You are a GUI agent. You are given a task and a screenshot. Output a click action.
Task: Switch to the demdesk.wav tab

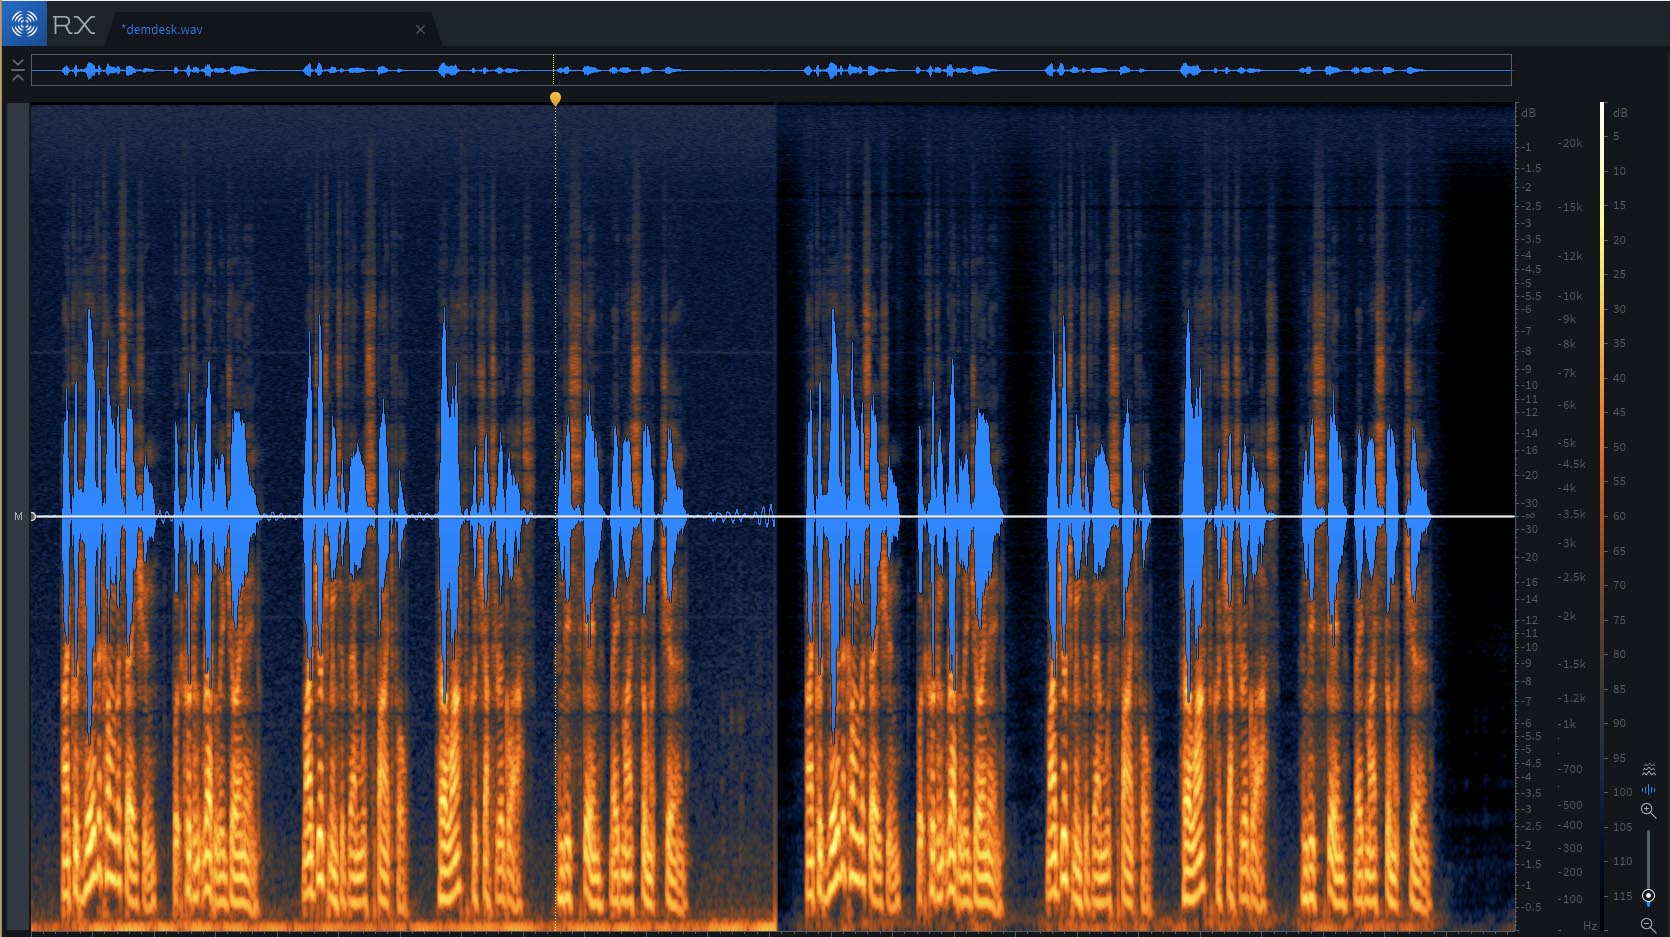163,30
